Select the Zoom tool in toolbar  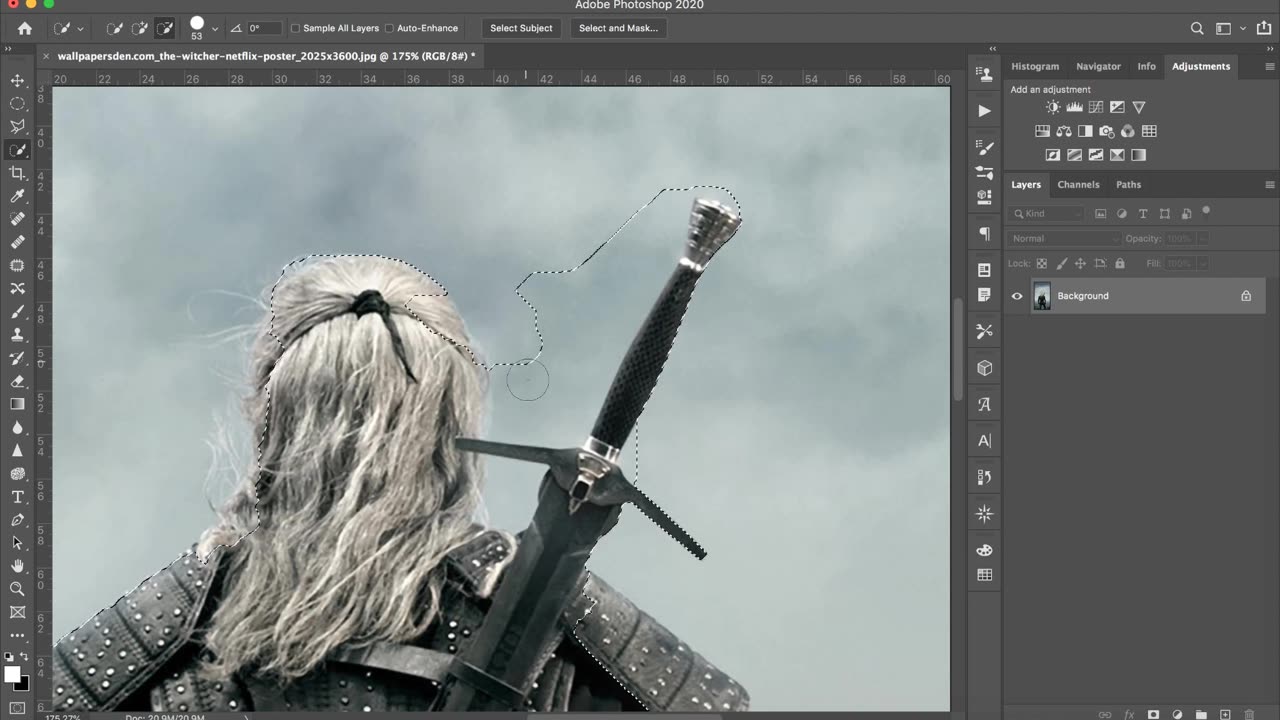pyautogui.click(x=17, y=589)
